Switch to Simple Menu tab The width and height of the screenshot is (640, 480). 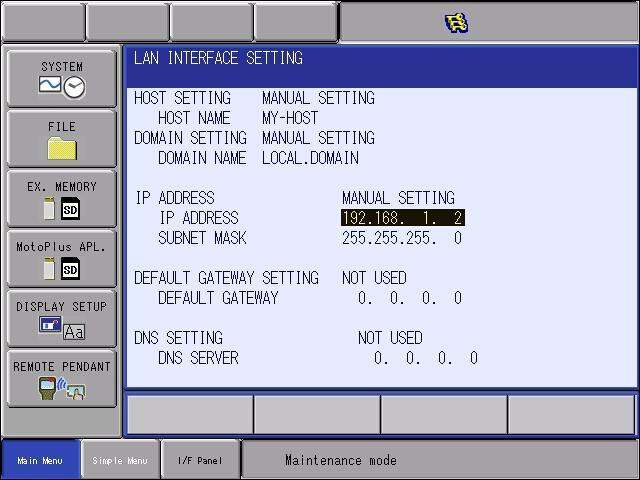click(x=120, y=460)
